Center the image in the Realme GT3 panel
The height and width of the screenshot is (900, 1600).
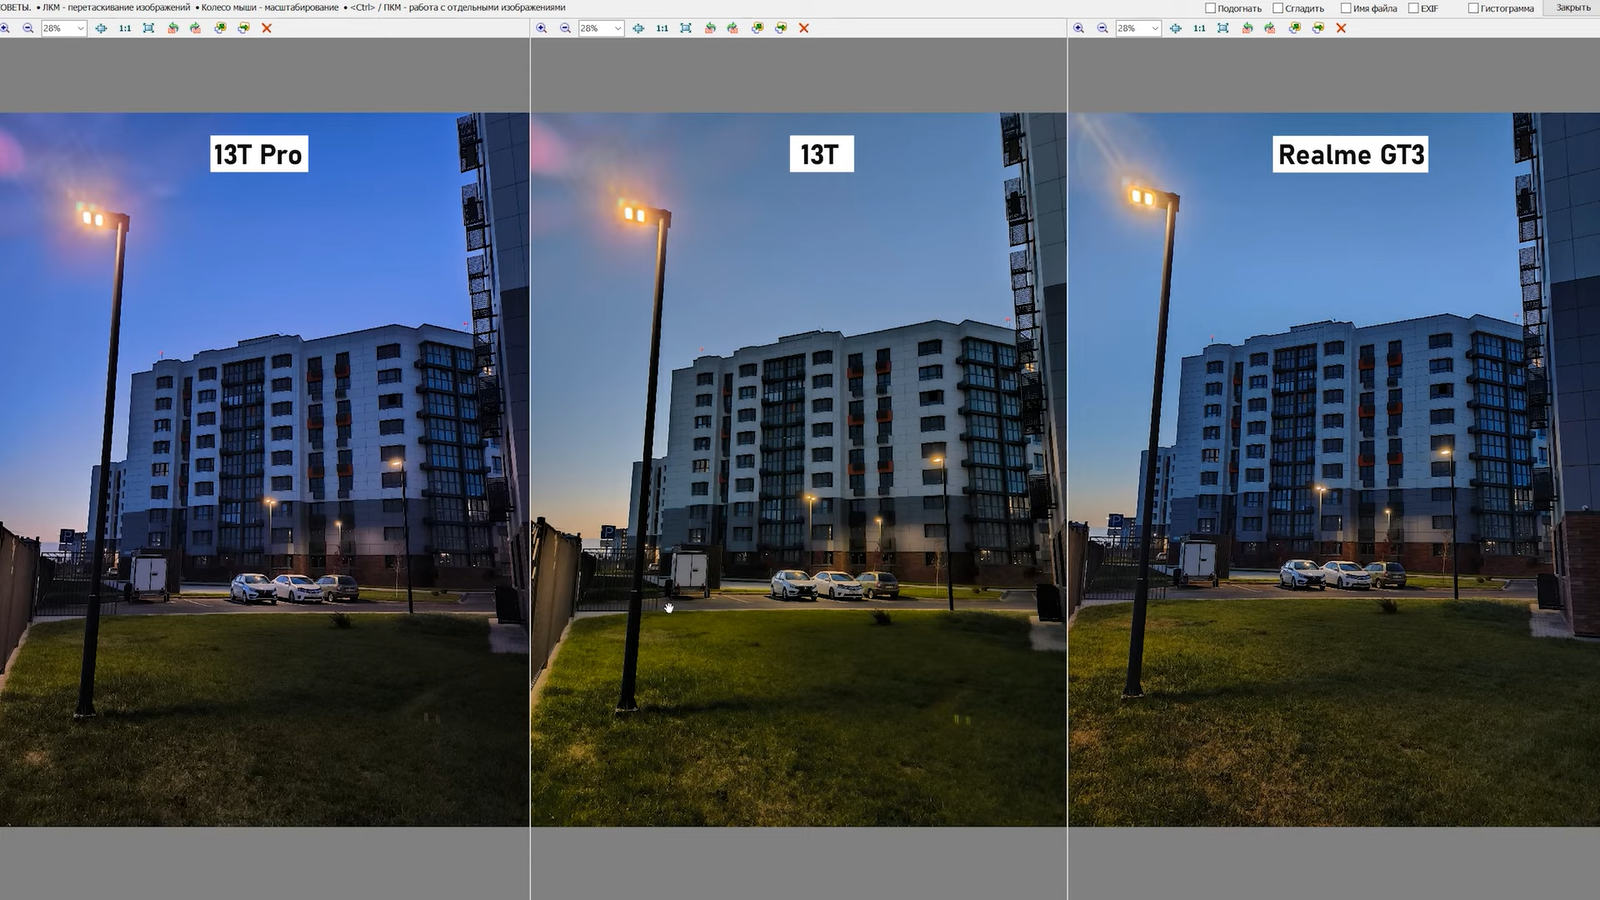coord(1175,28)
